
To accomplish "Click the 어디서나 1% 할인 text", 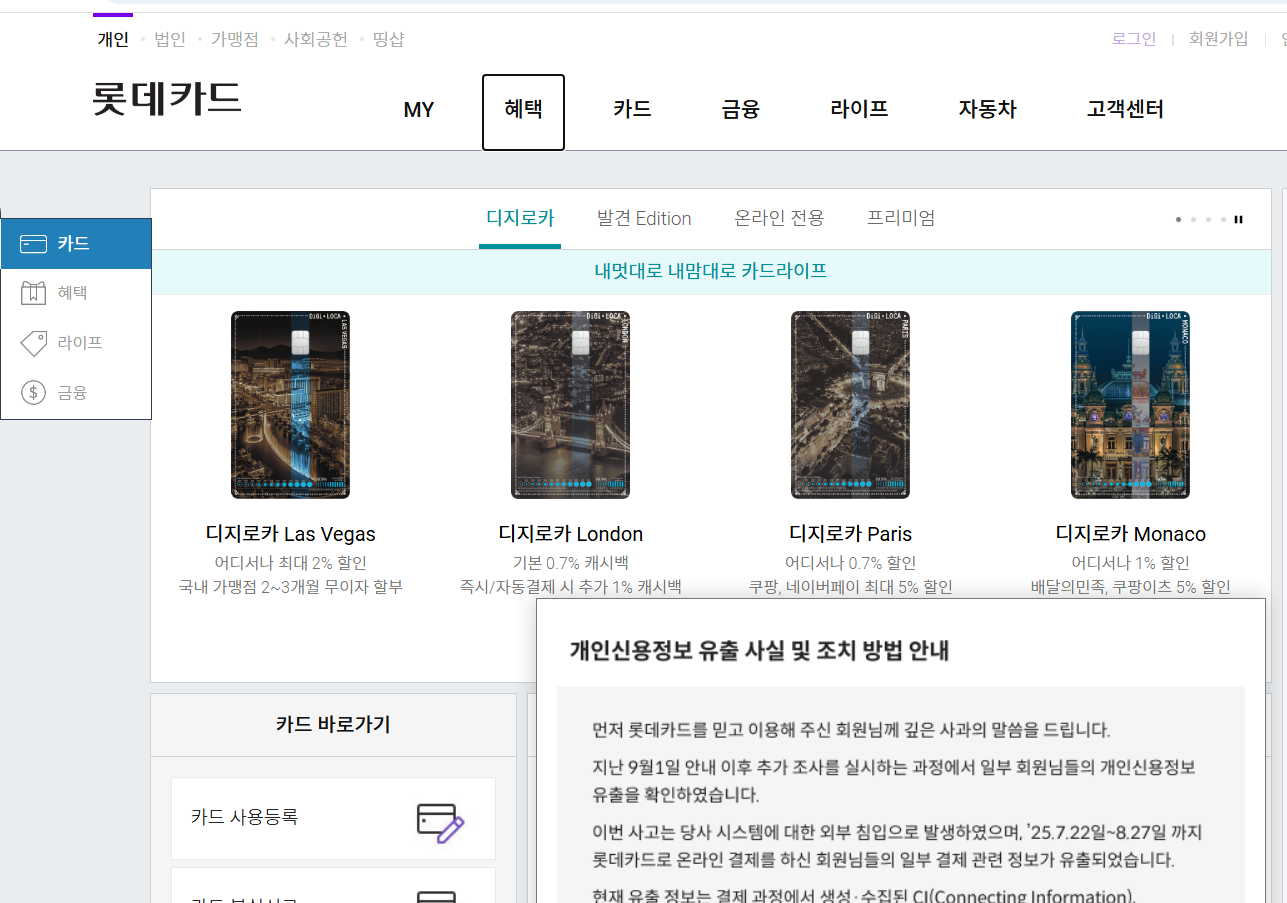I will (x=1131, y=563).
